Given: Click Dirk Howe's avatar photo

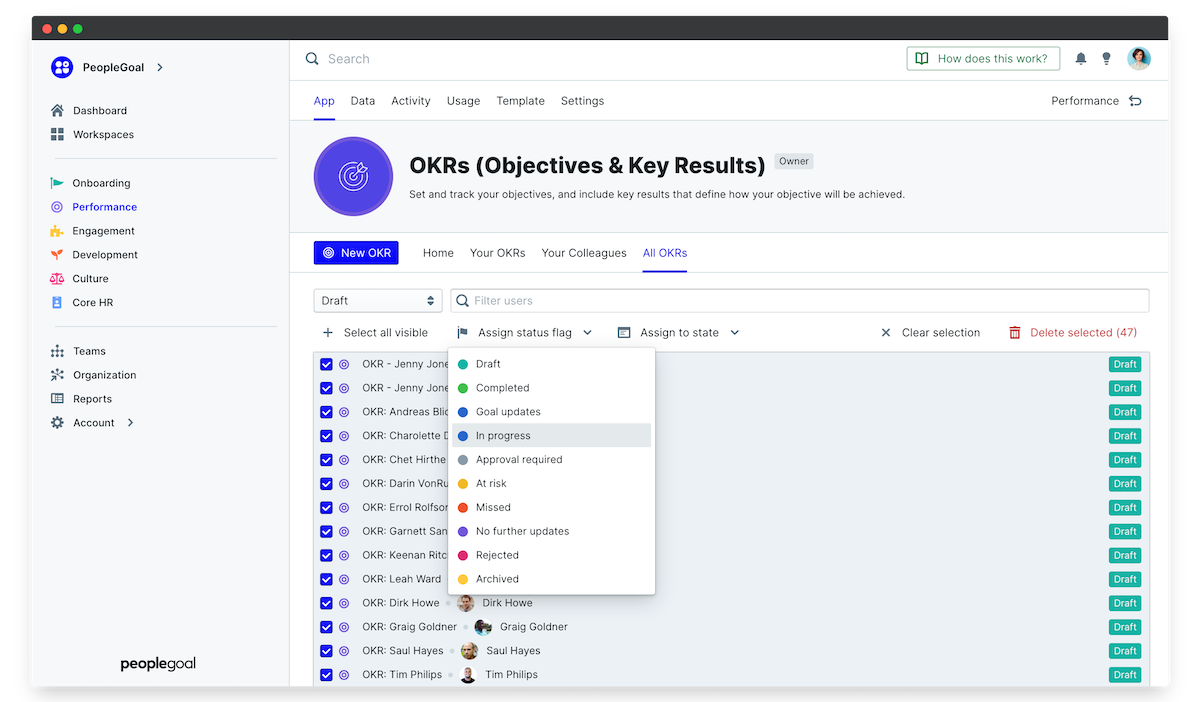Looking at the screenshot, I should point(466,603).
